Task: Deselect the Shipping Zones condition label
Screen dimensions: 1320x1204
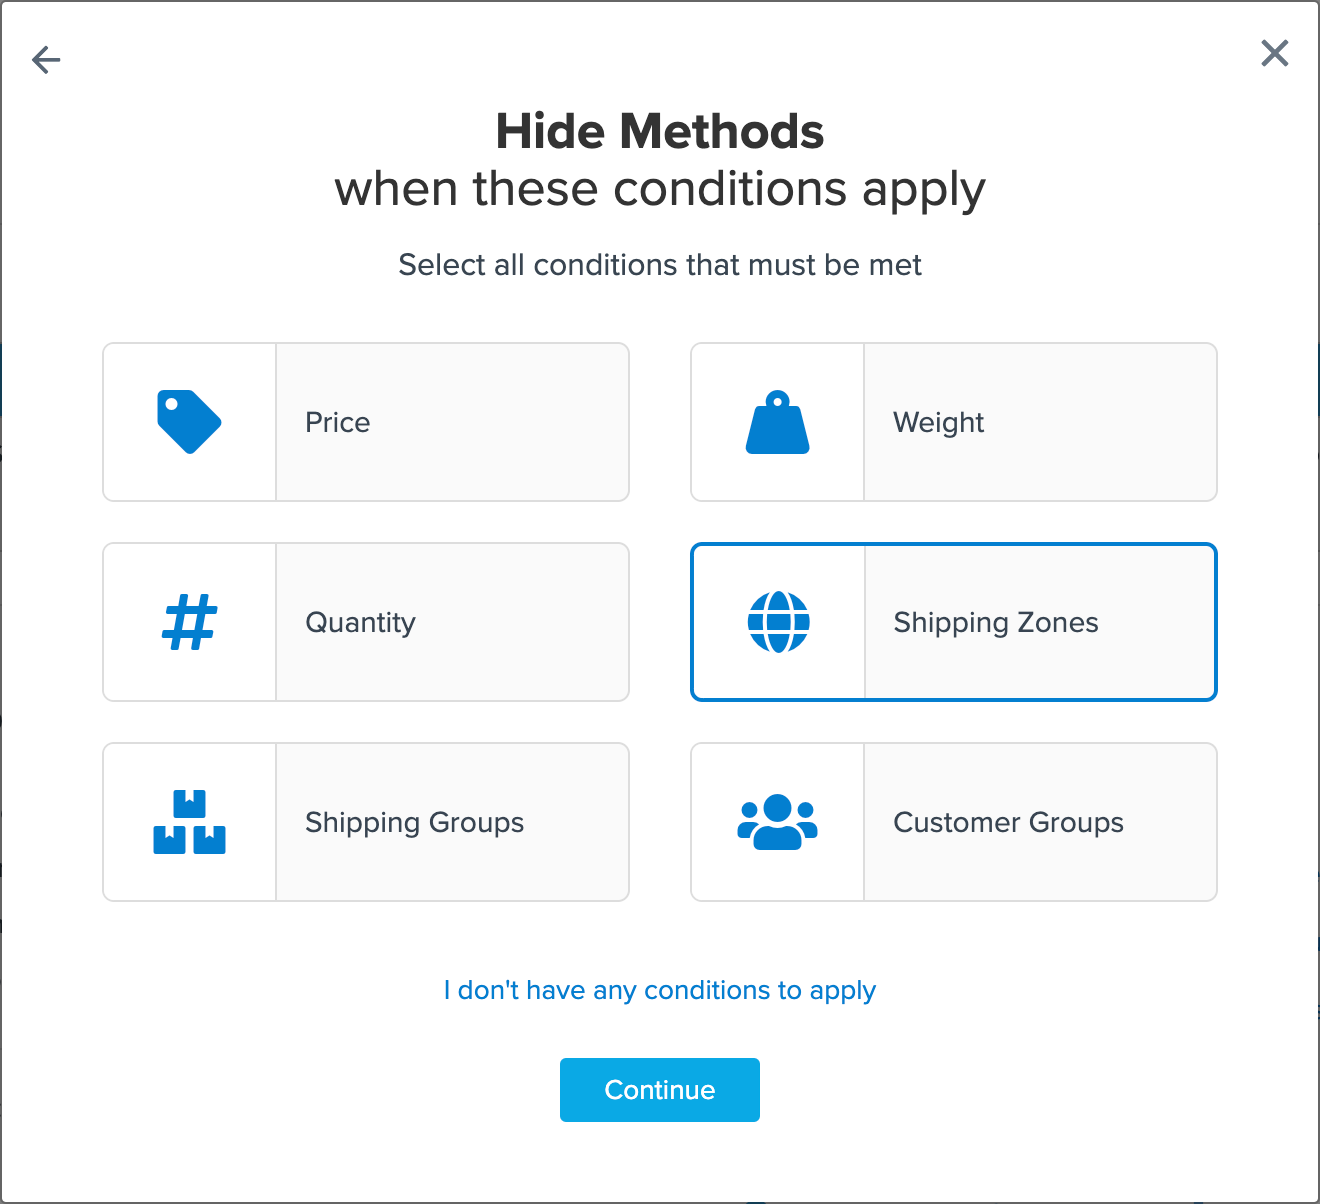Action: coord(995,622)
